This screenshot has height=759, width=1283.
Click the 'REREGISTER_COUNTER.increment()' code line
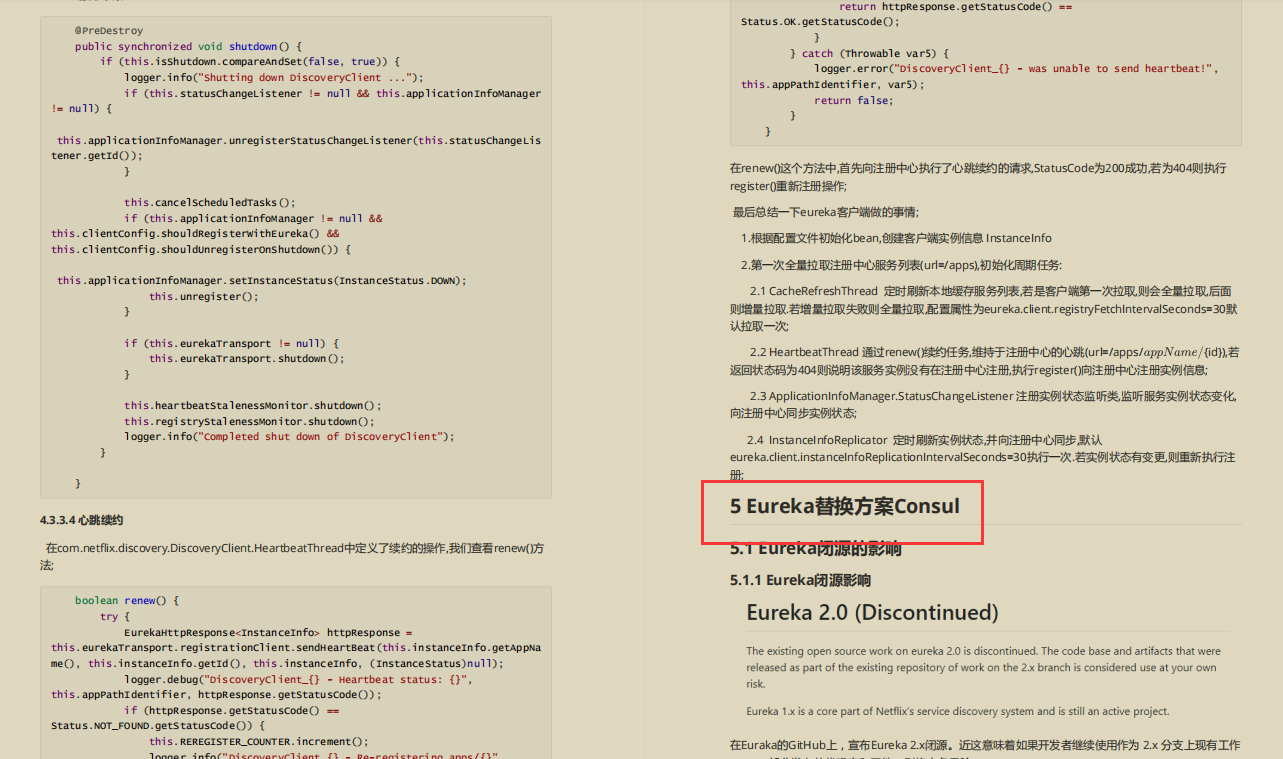[x=259, y=741]
